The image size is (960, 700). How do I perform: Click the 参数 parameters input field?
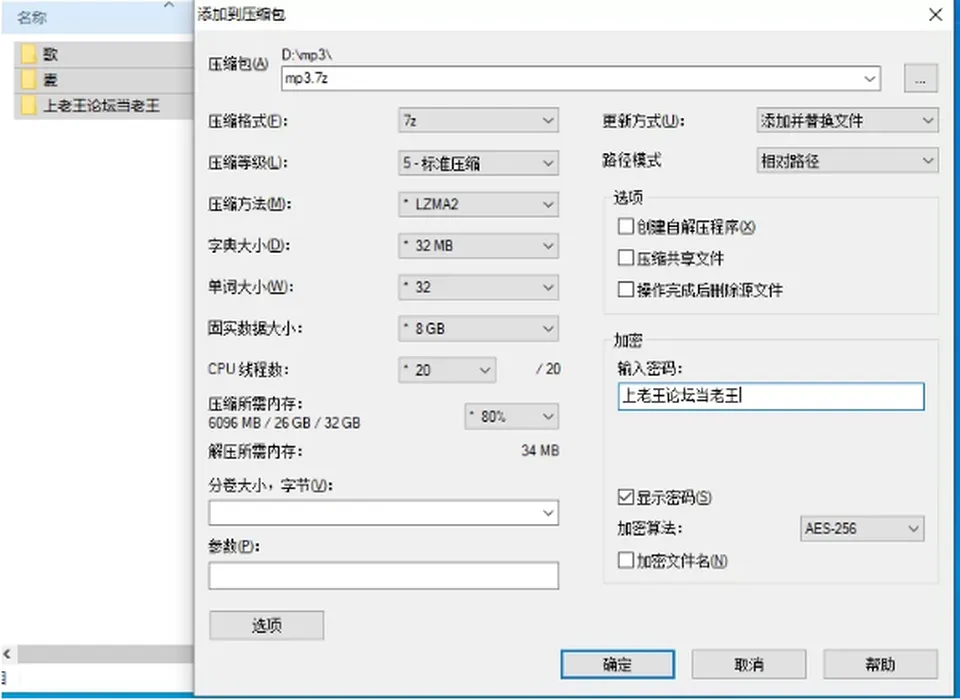(383, 576)
